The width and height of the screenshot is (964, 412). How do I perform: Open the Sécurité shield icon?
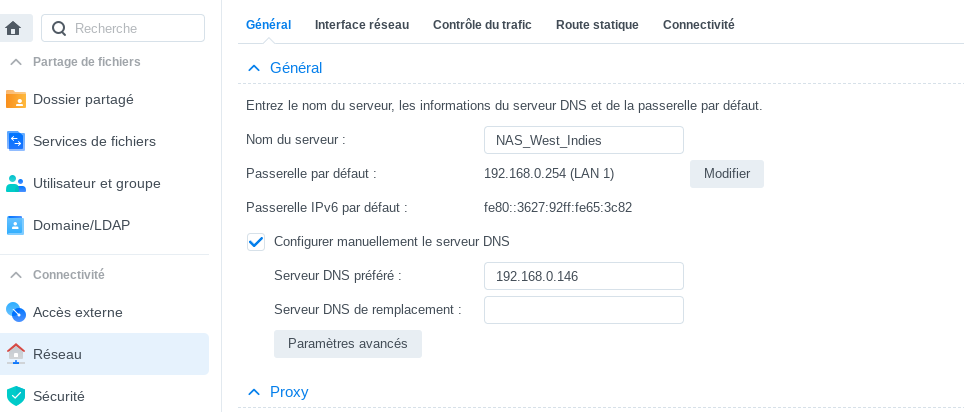(x=16, y=396)
